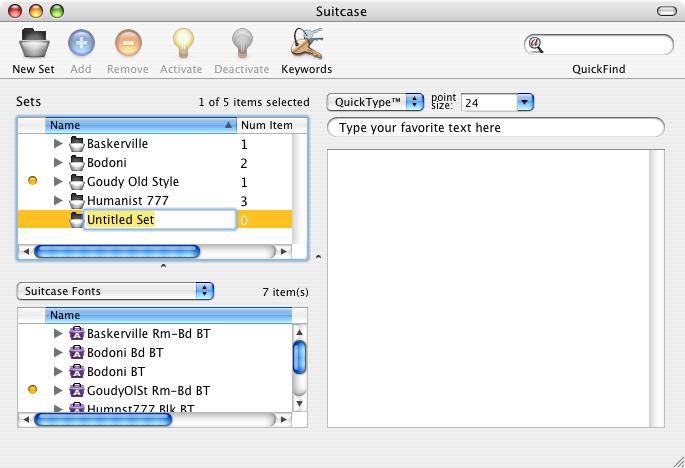Click the Bodoni BT suitcase icon
685x468 pixels.
[76, 371]
